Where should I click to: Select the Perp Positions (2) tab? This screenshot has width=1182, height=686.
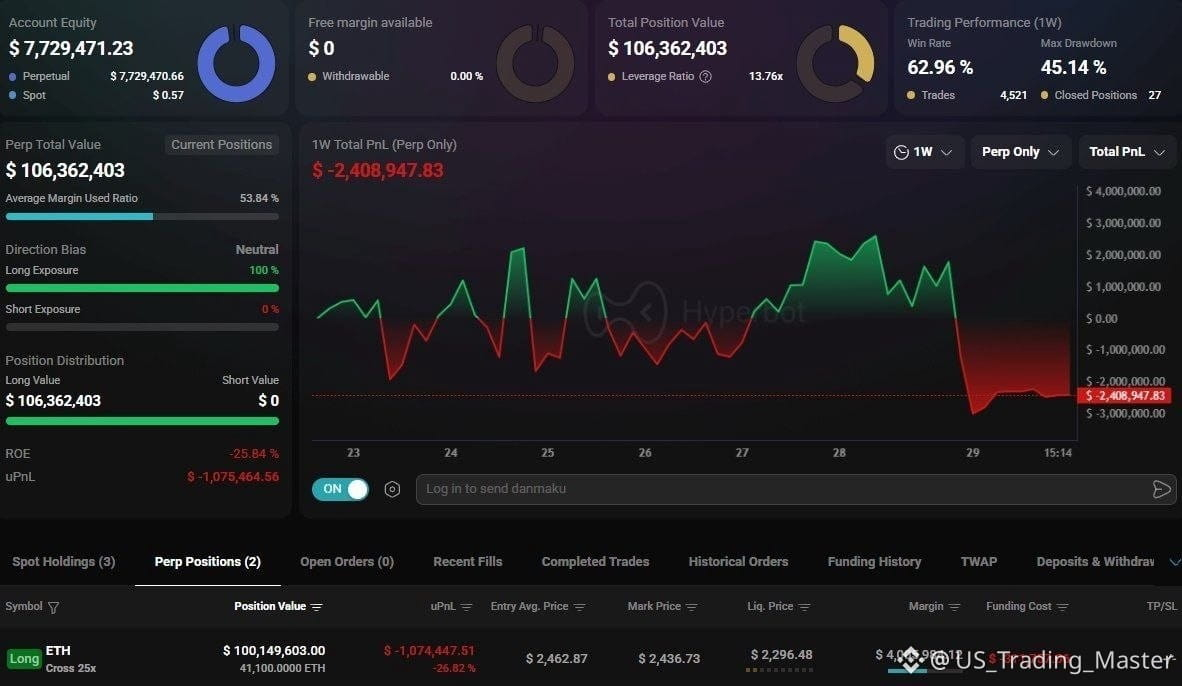(x=207, y=562)
